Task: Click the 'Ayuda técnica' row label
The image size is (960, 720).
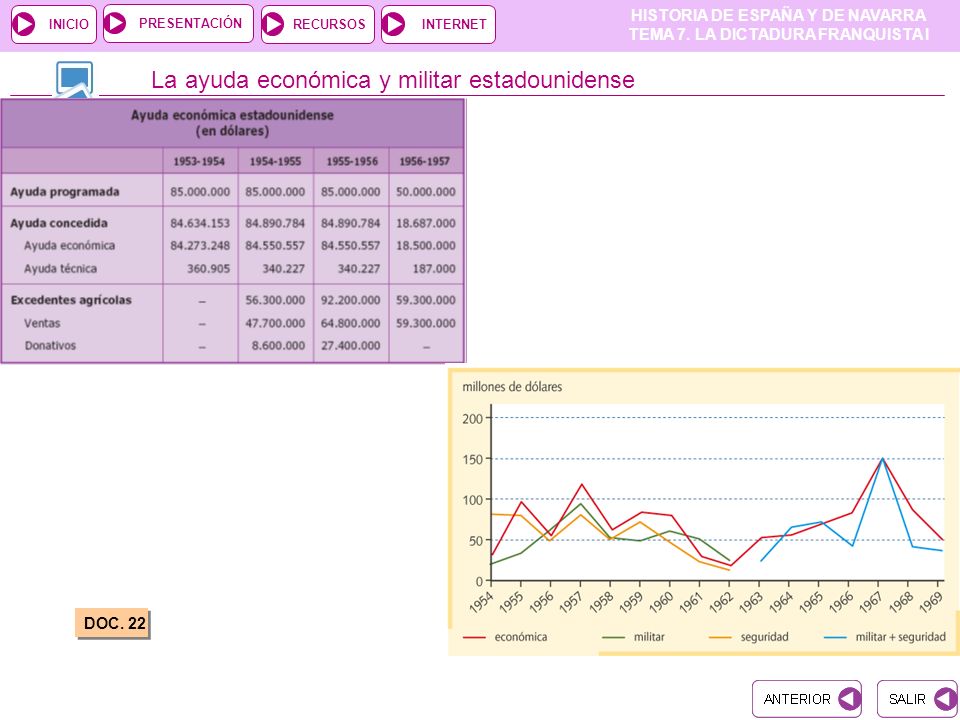Action: pos(60,268)
